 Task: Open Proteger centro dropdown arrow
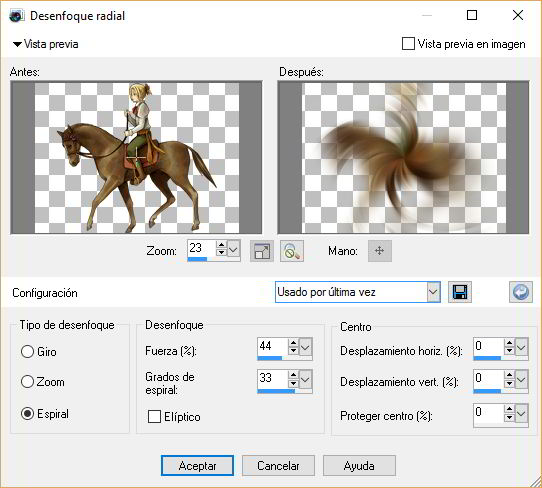pos(521,413)
